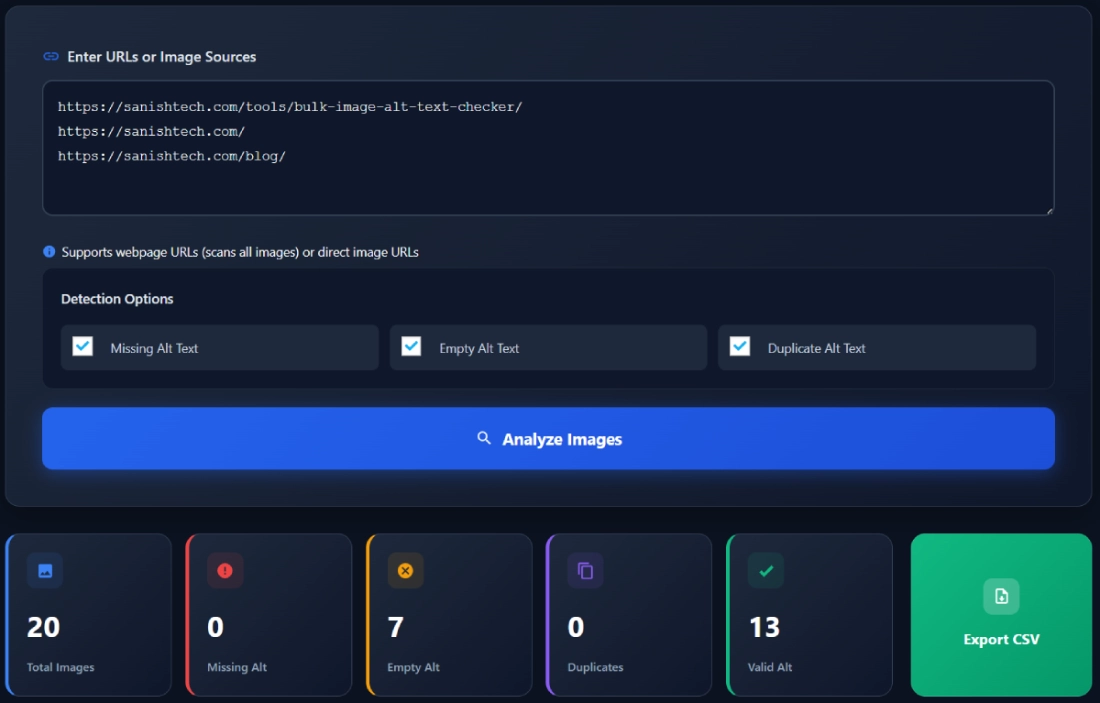Click the info icon about supported URLs
The width and height of the screenshot is (1100, 703).
(51, 252)
